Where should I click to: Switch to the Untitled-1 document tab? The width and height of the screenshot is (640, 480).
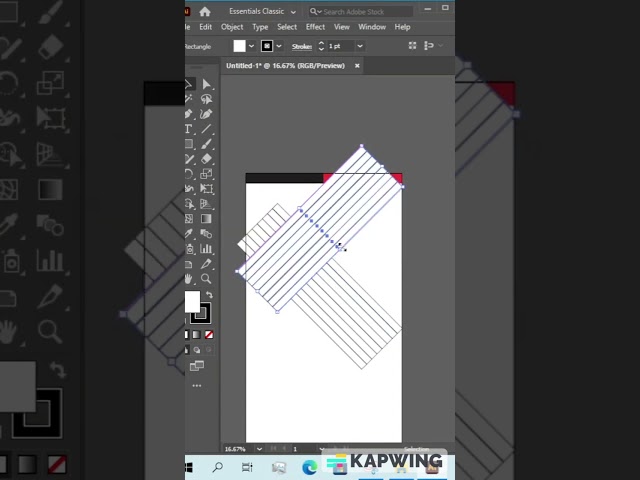(x=285, y=66)
